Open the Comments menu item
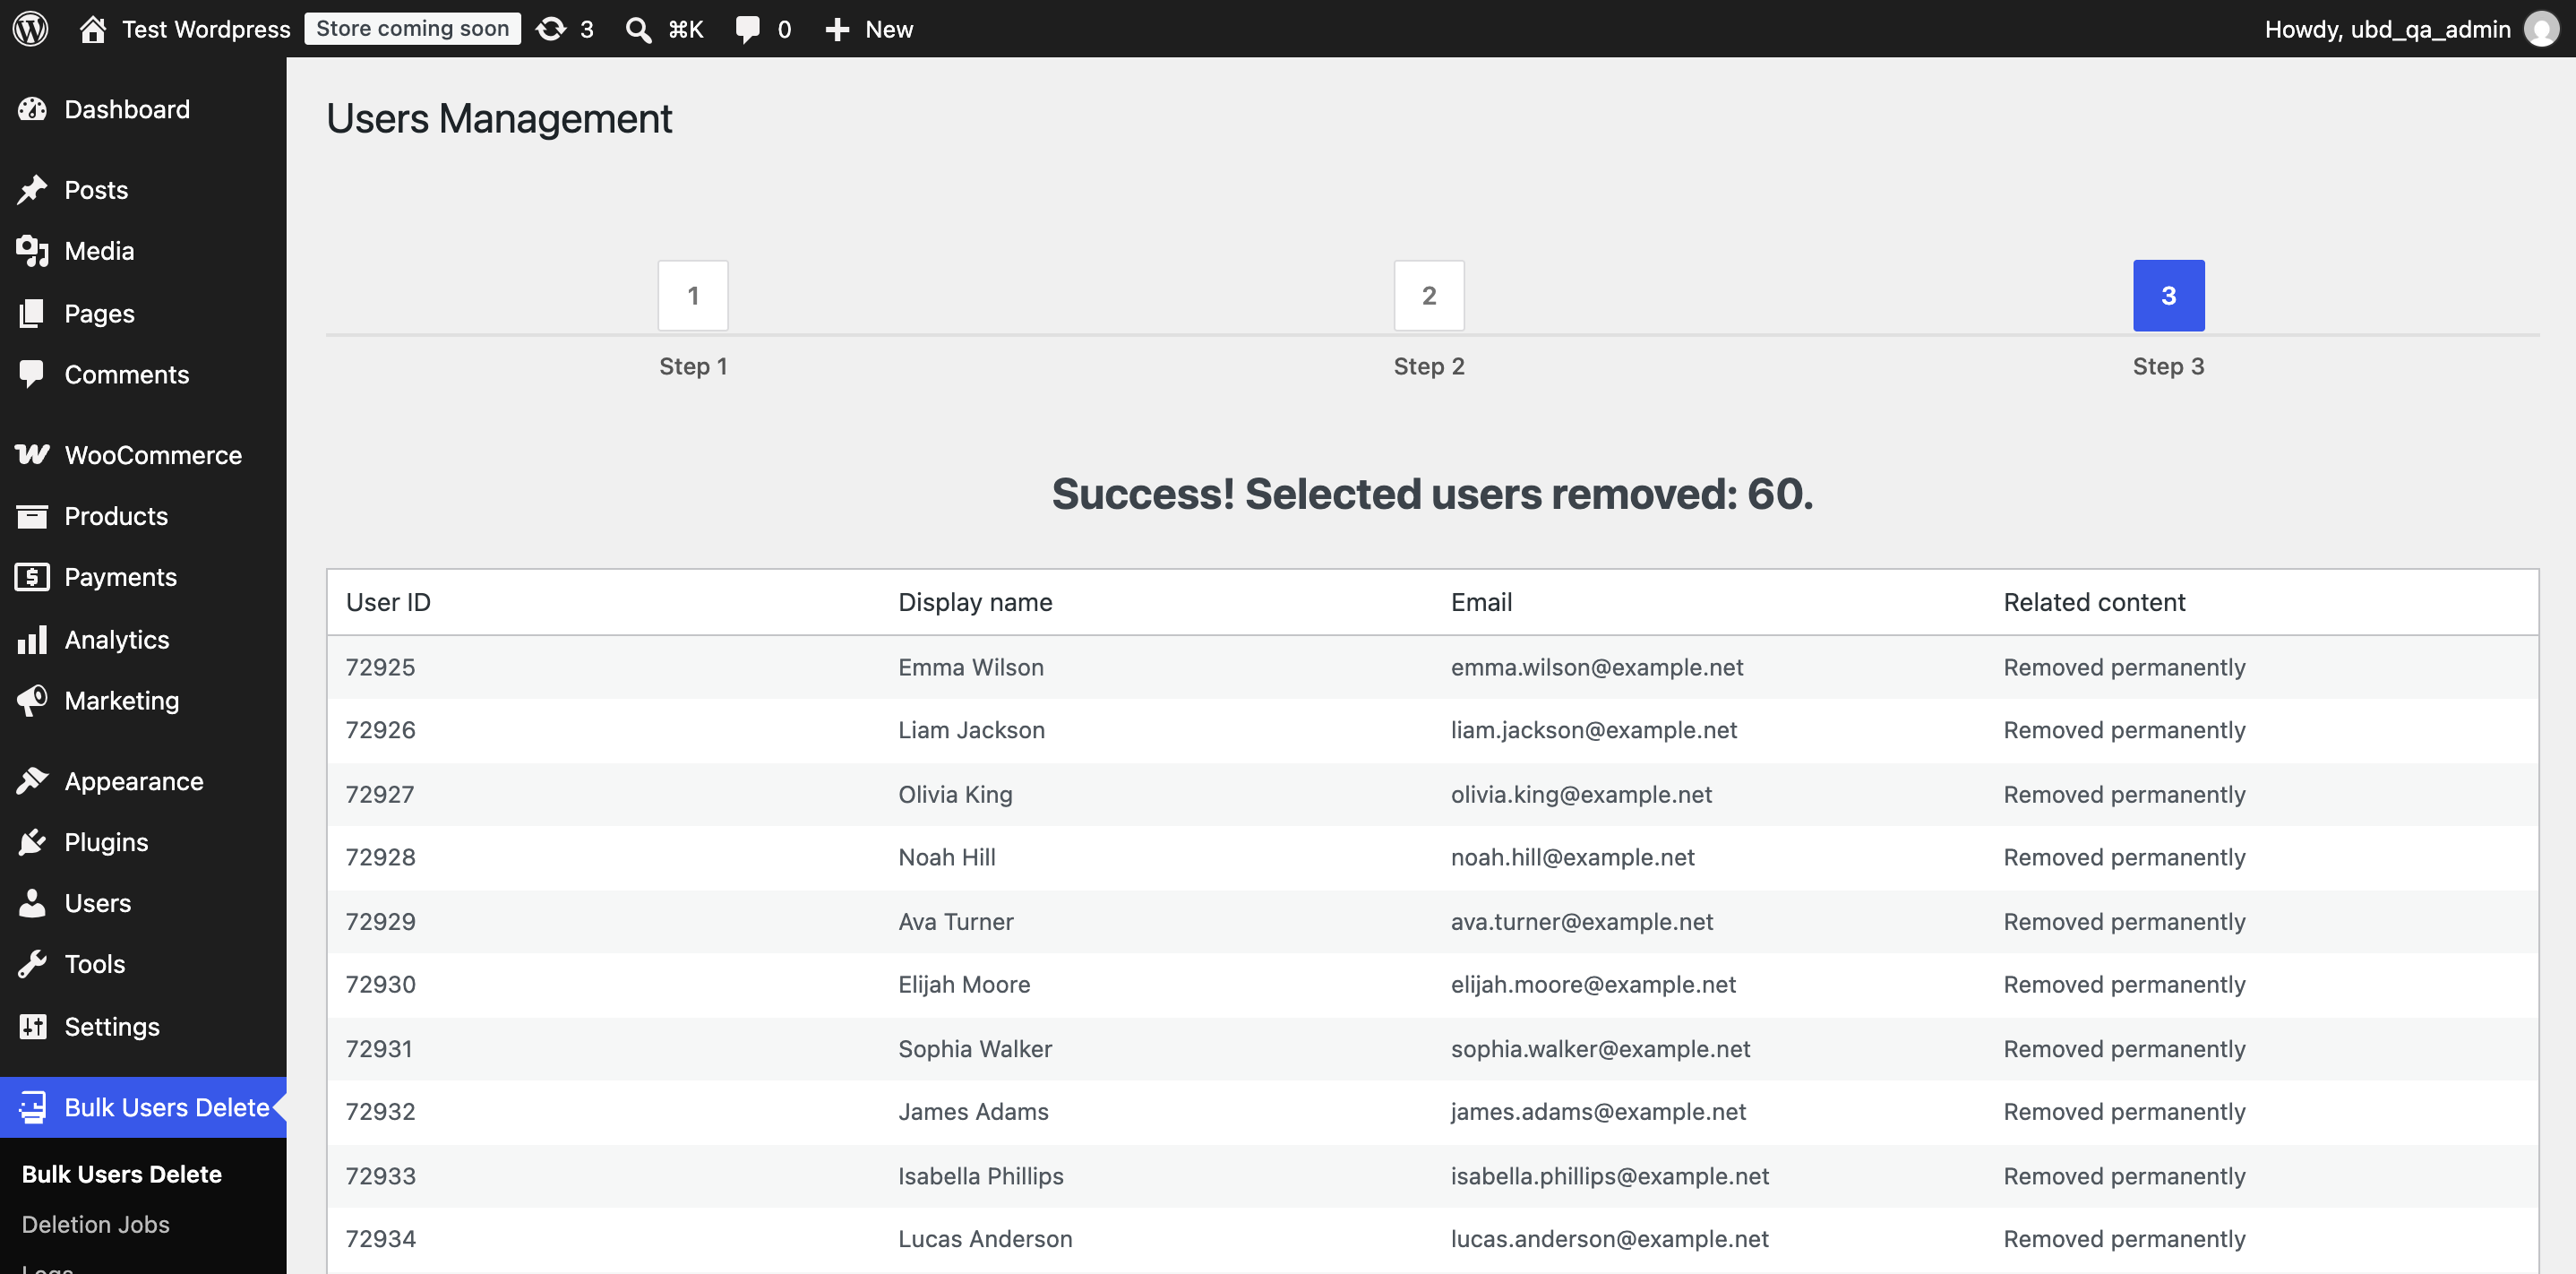 tap(143, 374)
